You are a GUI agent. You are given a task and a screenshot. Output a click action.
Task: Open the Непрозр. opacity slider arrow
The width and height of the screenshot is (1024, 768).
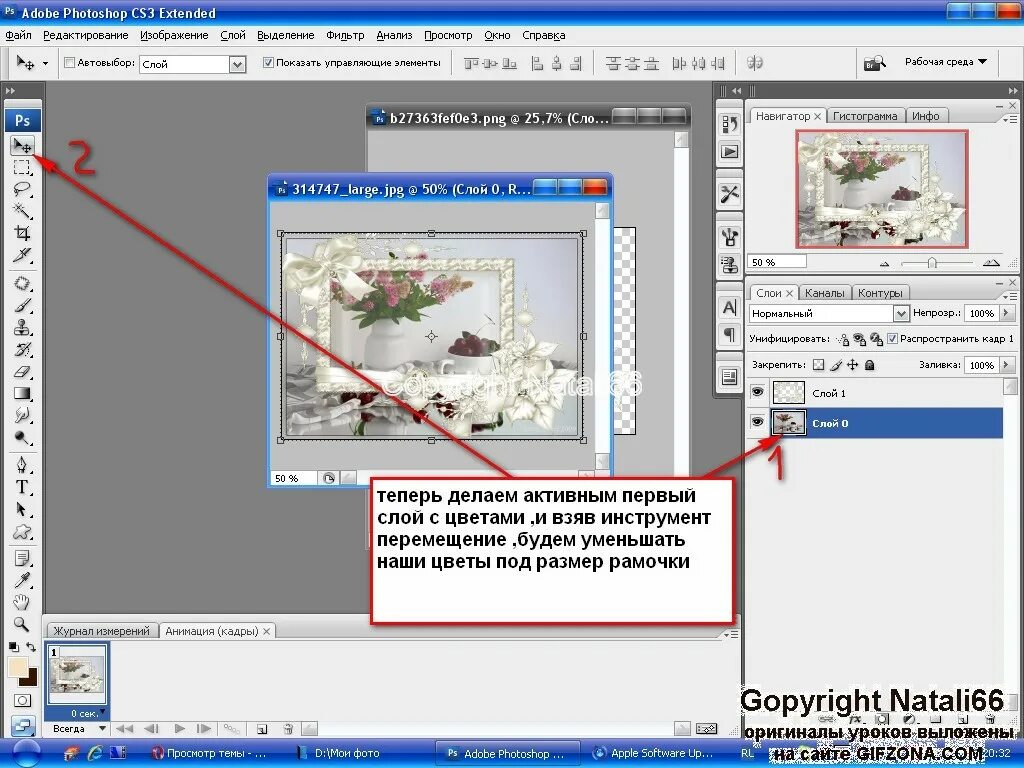pyautogui.click(x=1006, y=313)
